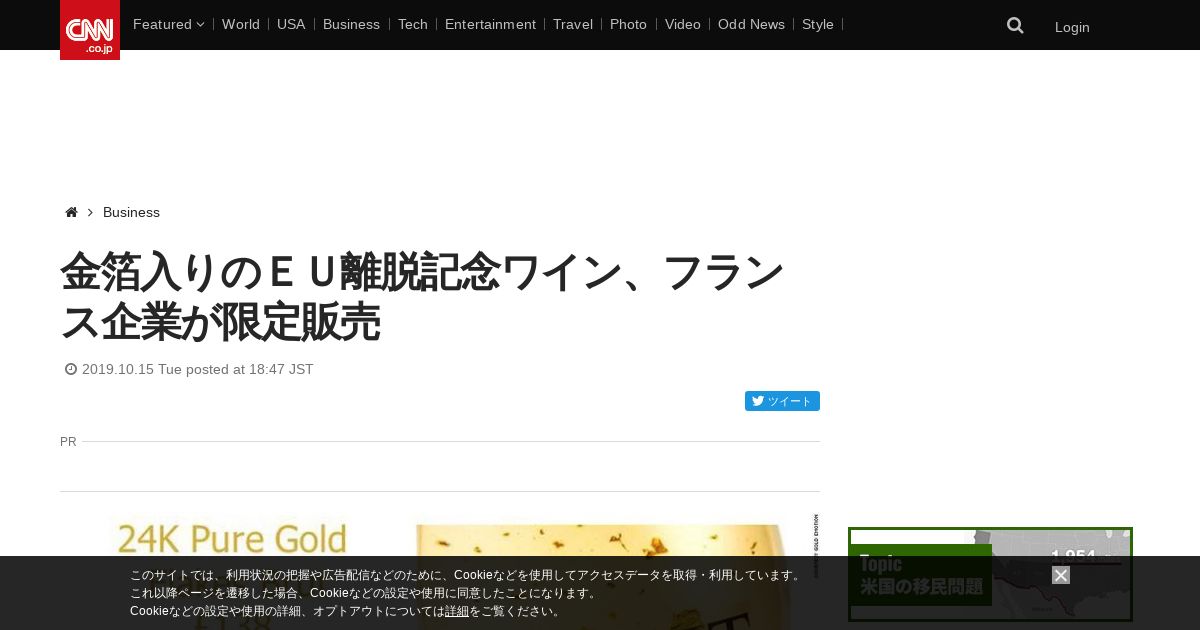Click the Login link
The width and height of the screenshot is (1200, 630).
pos(1072,27)
